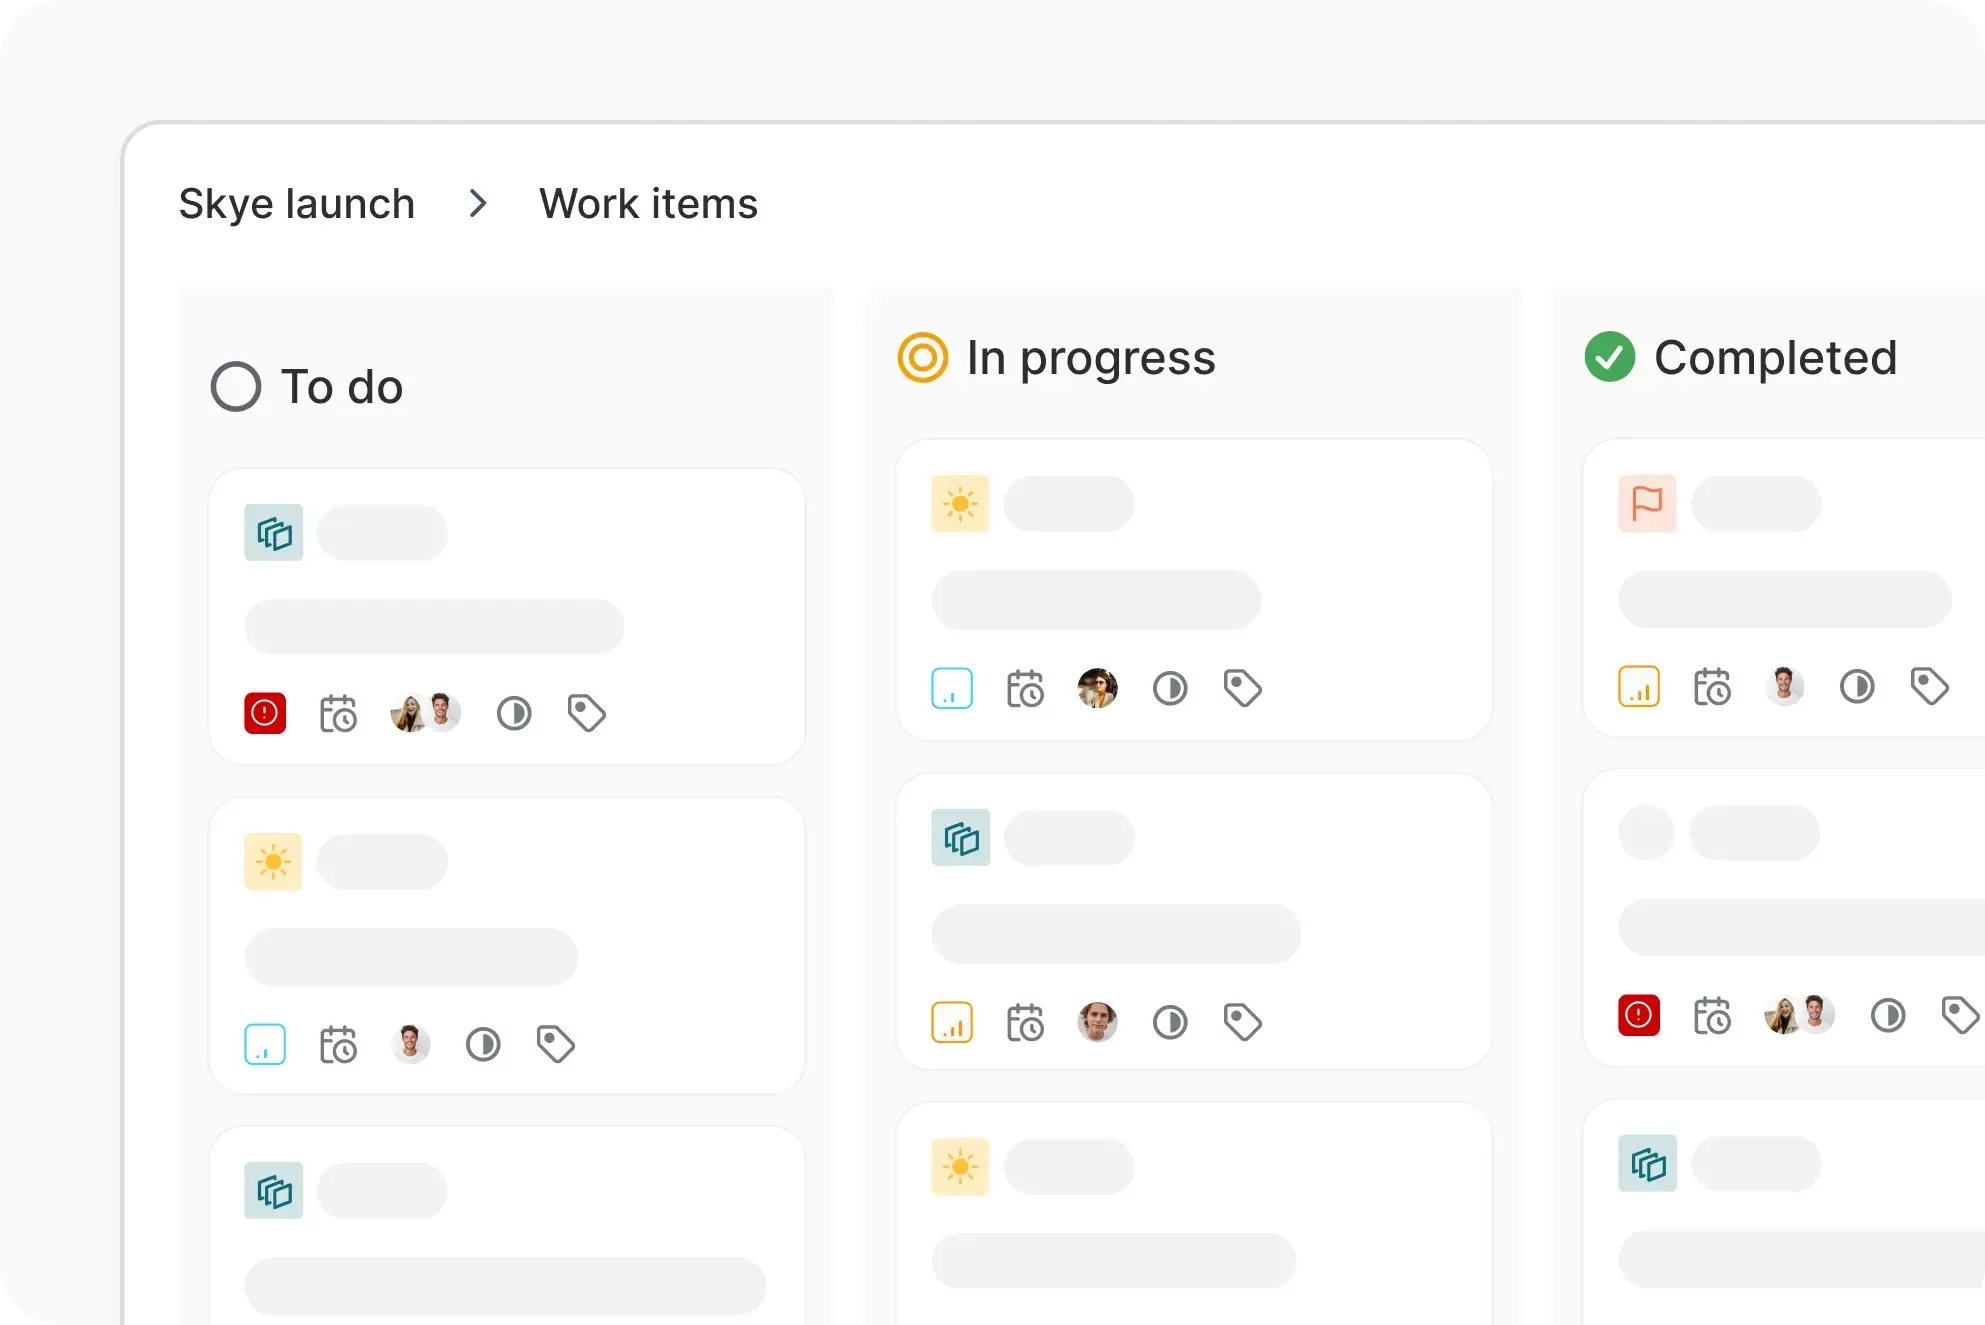1985x1325 pixels.
Task: Click the Work items breadcrumb label
Action: (x=648, y=204)
